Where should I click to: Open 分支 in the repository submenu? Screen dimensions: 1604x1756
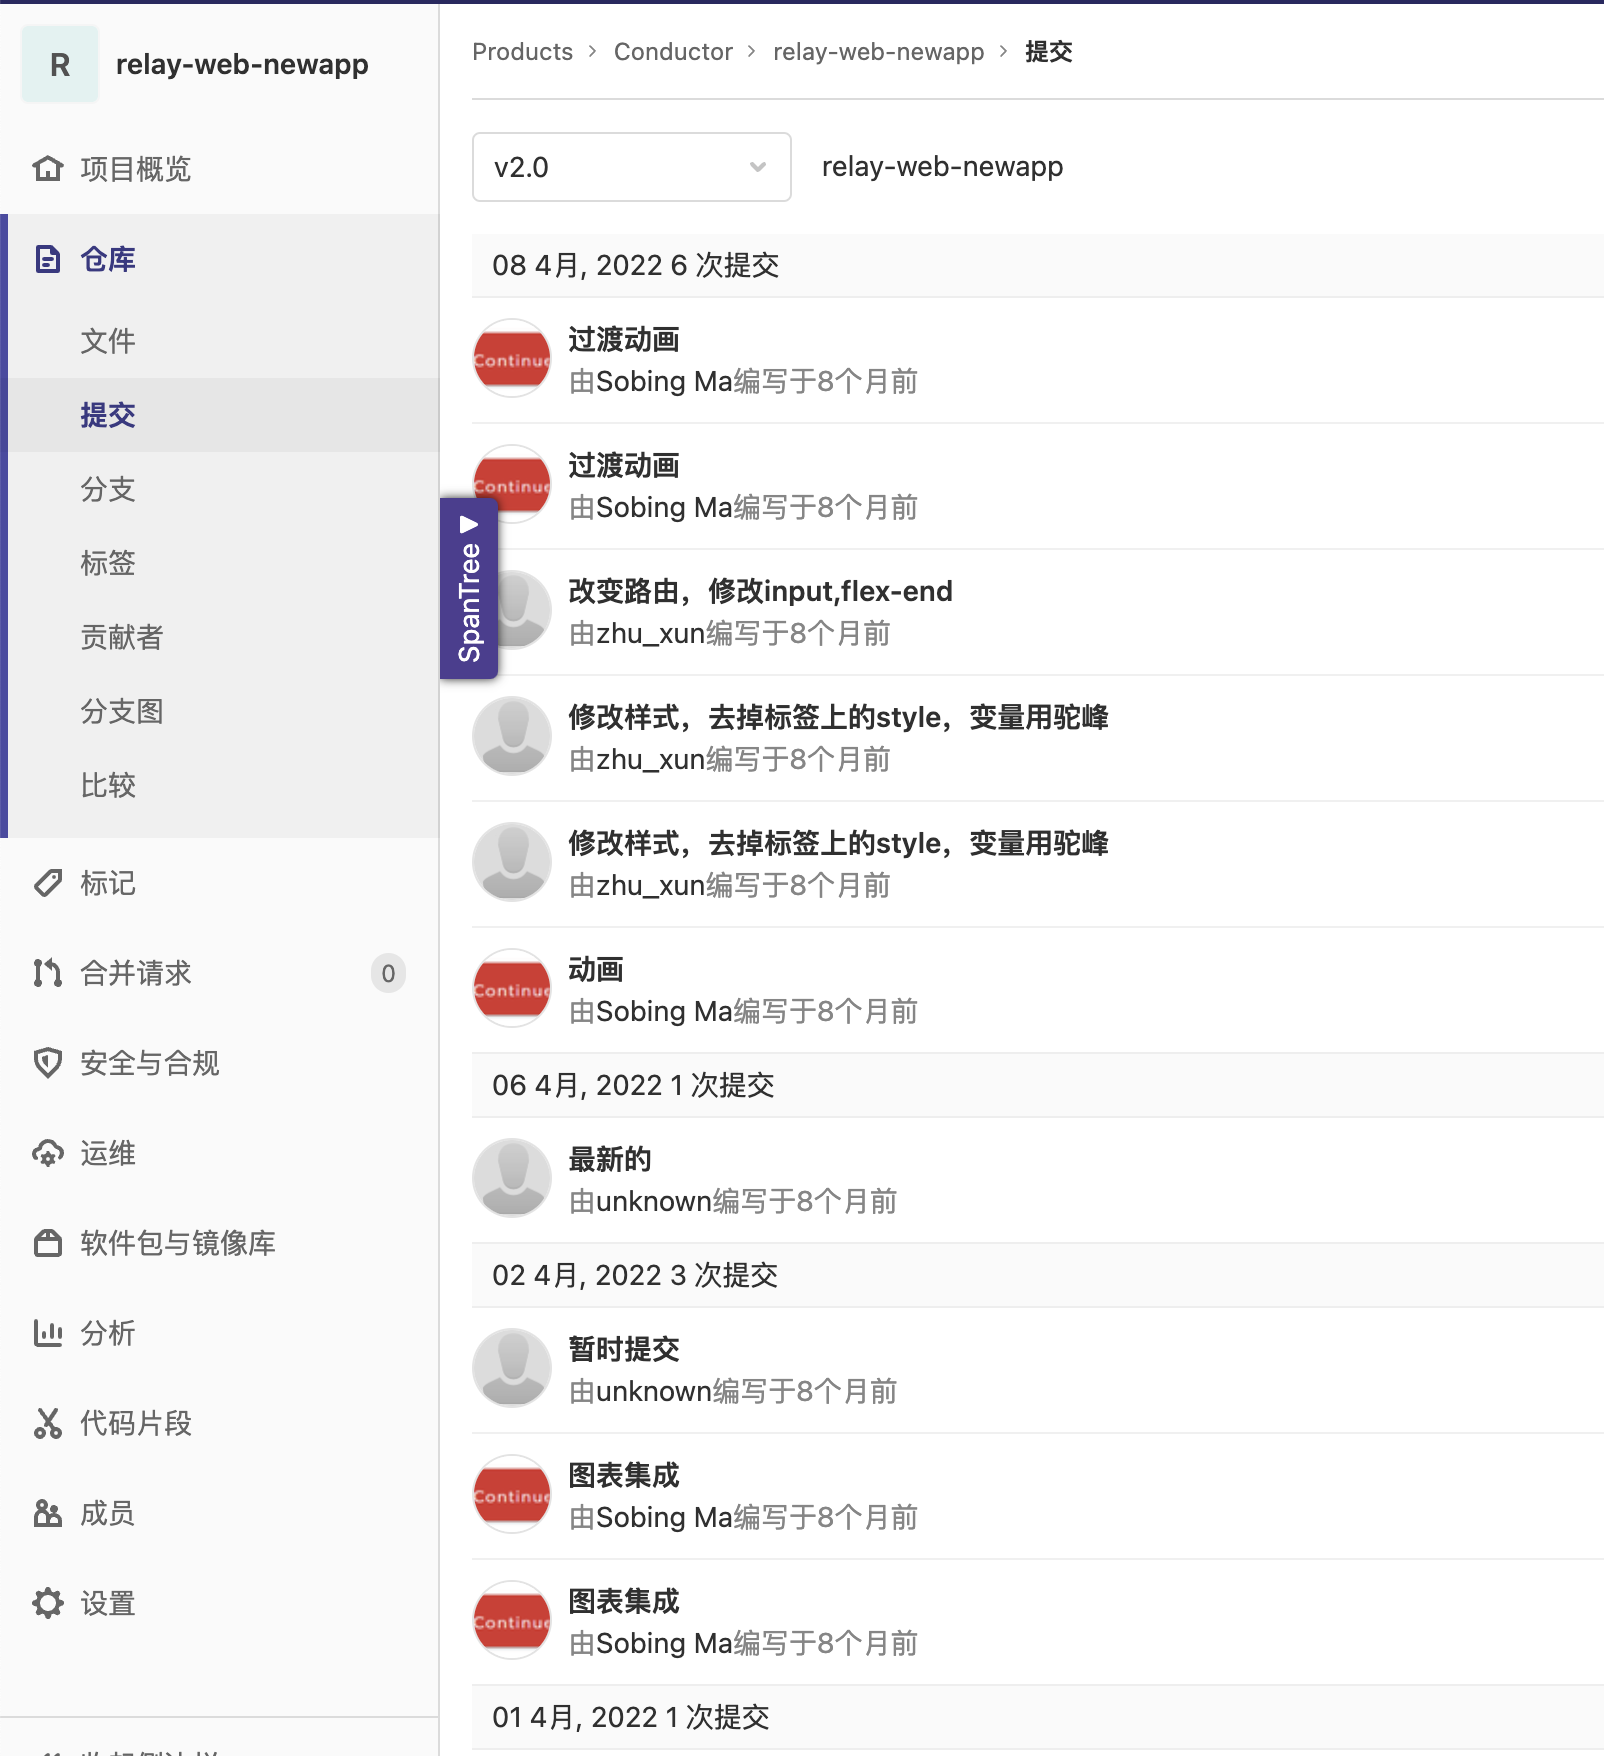click(x=108, y=489)
